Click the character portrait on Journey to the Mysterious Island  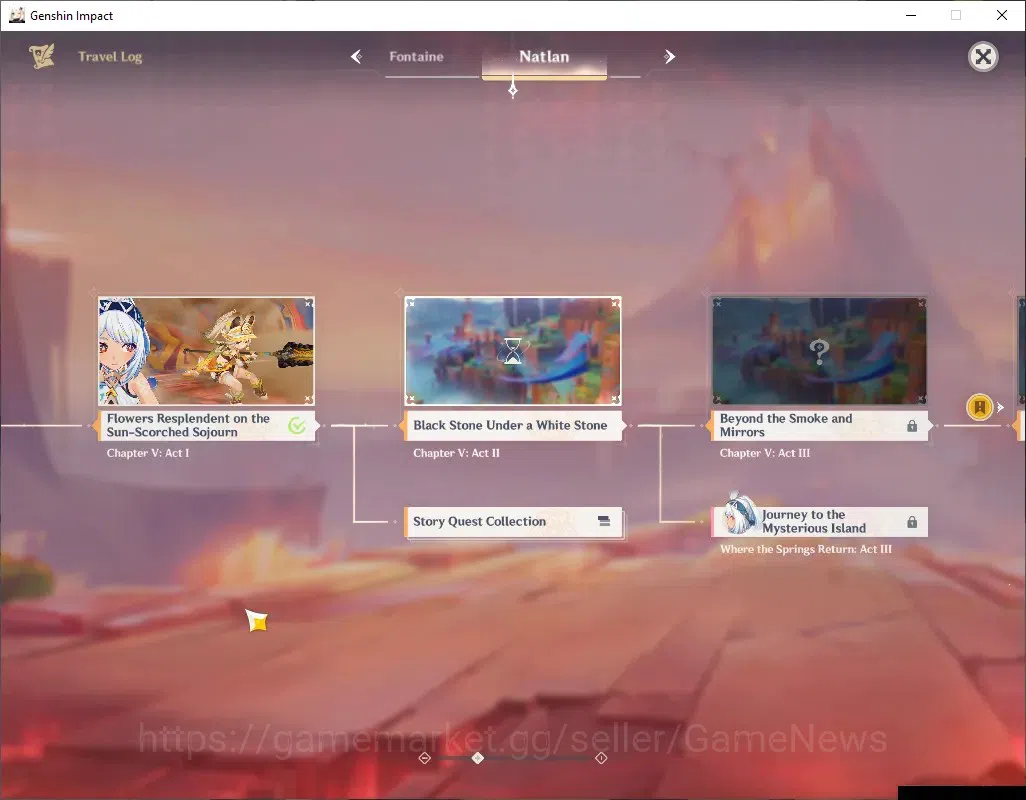(739, 513)
